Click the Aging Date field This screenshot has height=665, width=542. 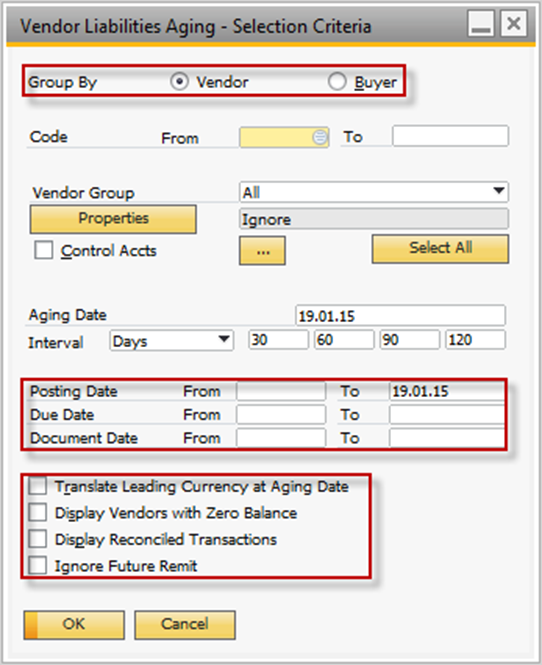(x=400, y=316)
